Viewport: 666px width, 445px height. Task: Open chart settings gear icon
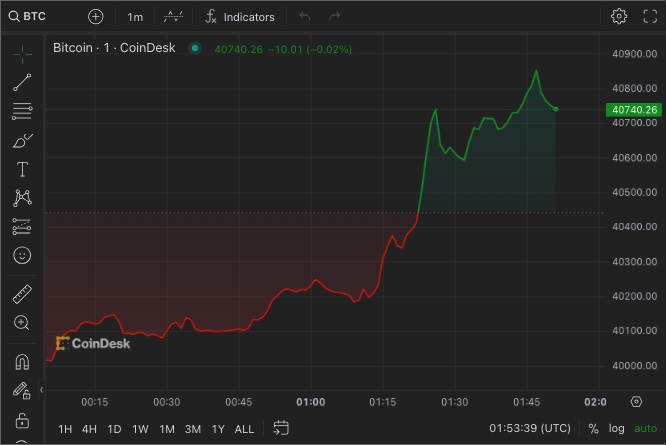tap(619, 17)
